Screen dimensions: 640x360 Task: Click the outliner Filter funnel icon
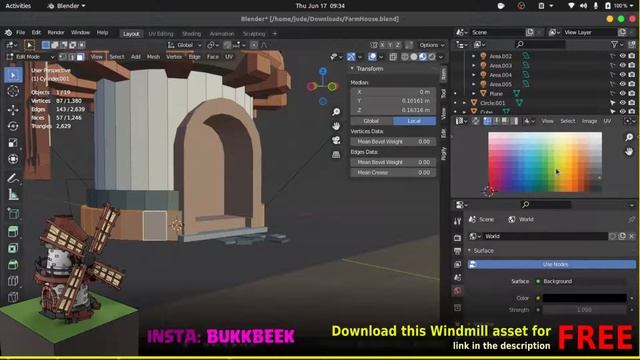[614, 44]
